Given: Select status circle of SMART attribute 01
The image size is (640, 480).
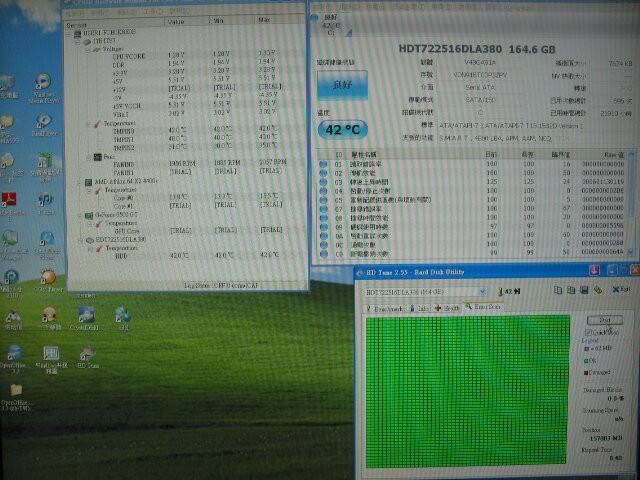Looking at the screenshot, I should [324, 164].
